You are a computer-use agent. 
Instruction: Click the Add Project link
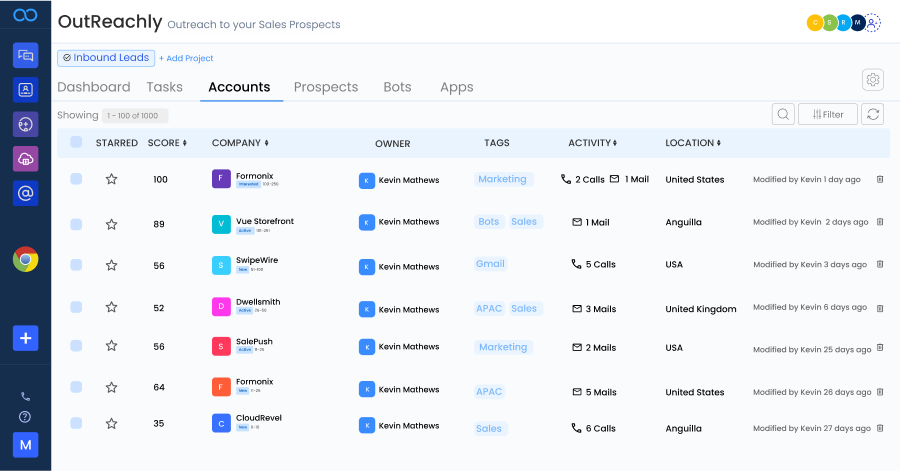185,58
